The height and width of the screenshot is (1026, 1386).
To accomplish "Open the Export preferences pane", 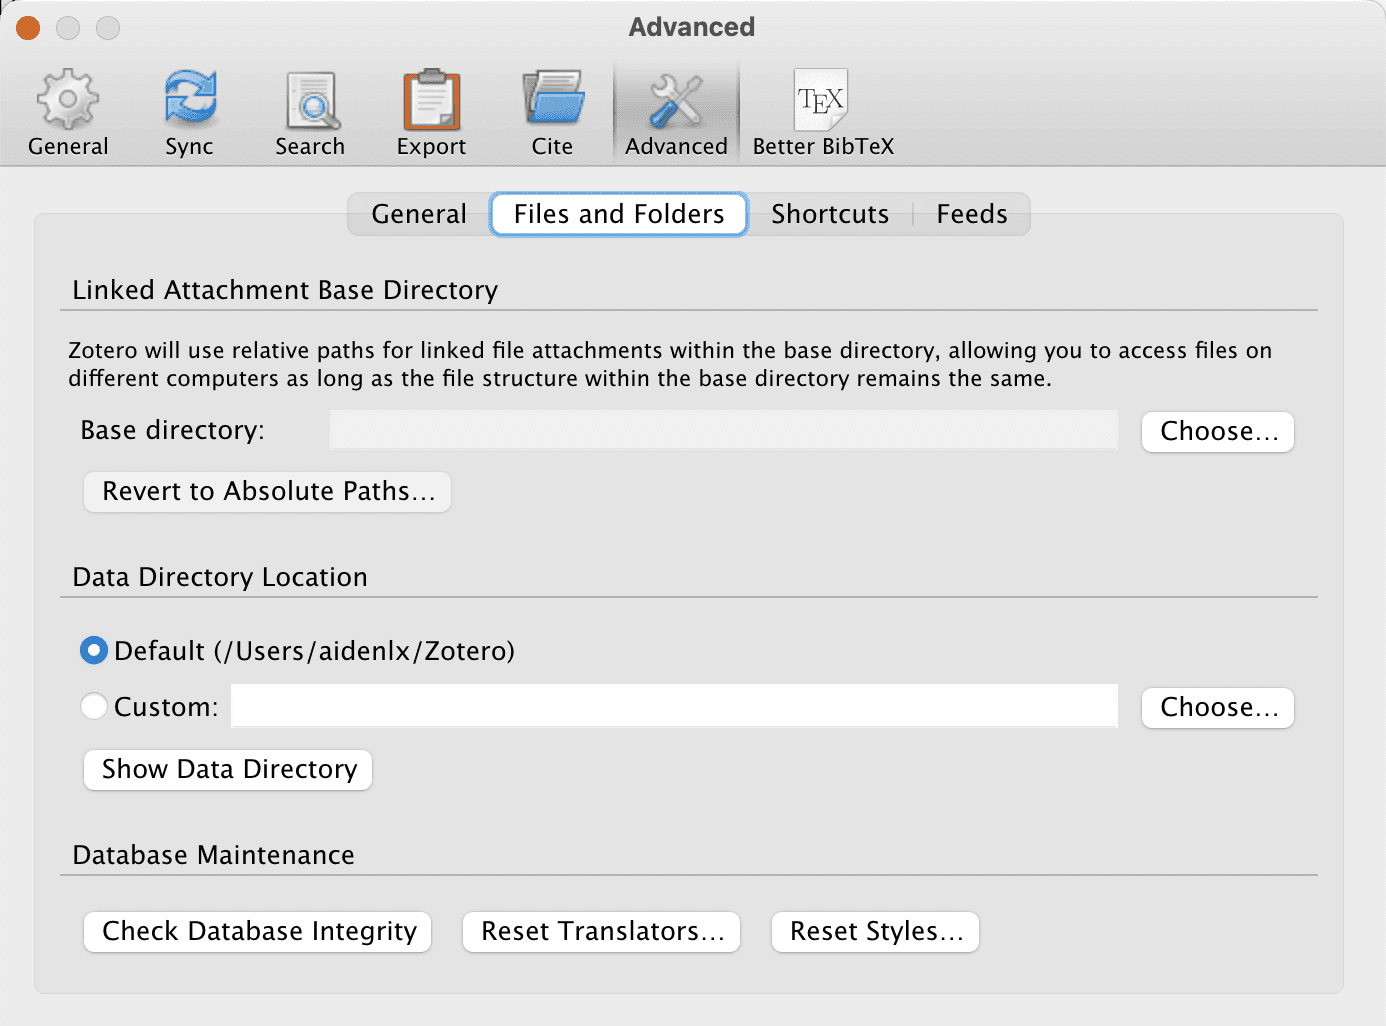I will coord(431,113).
